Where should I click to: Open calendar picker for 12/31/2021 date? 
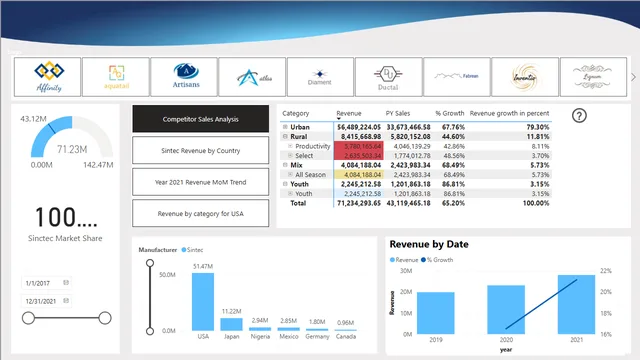66,301
